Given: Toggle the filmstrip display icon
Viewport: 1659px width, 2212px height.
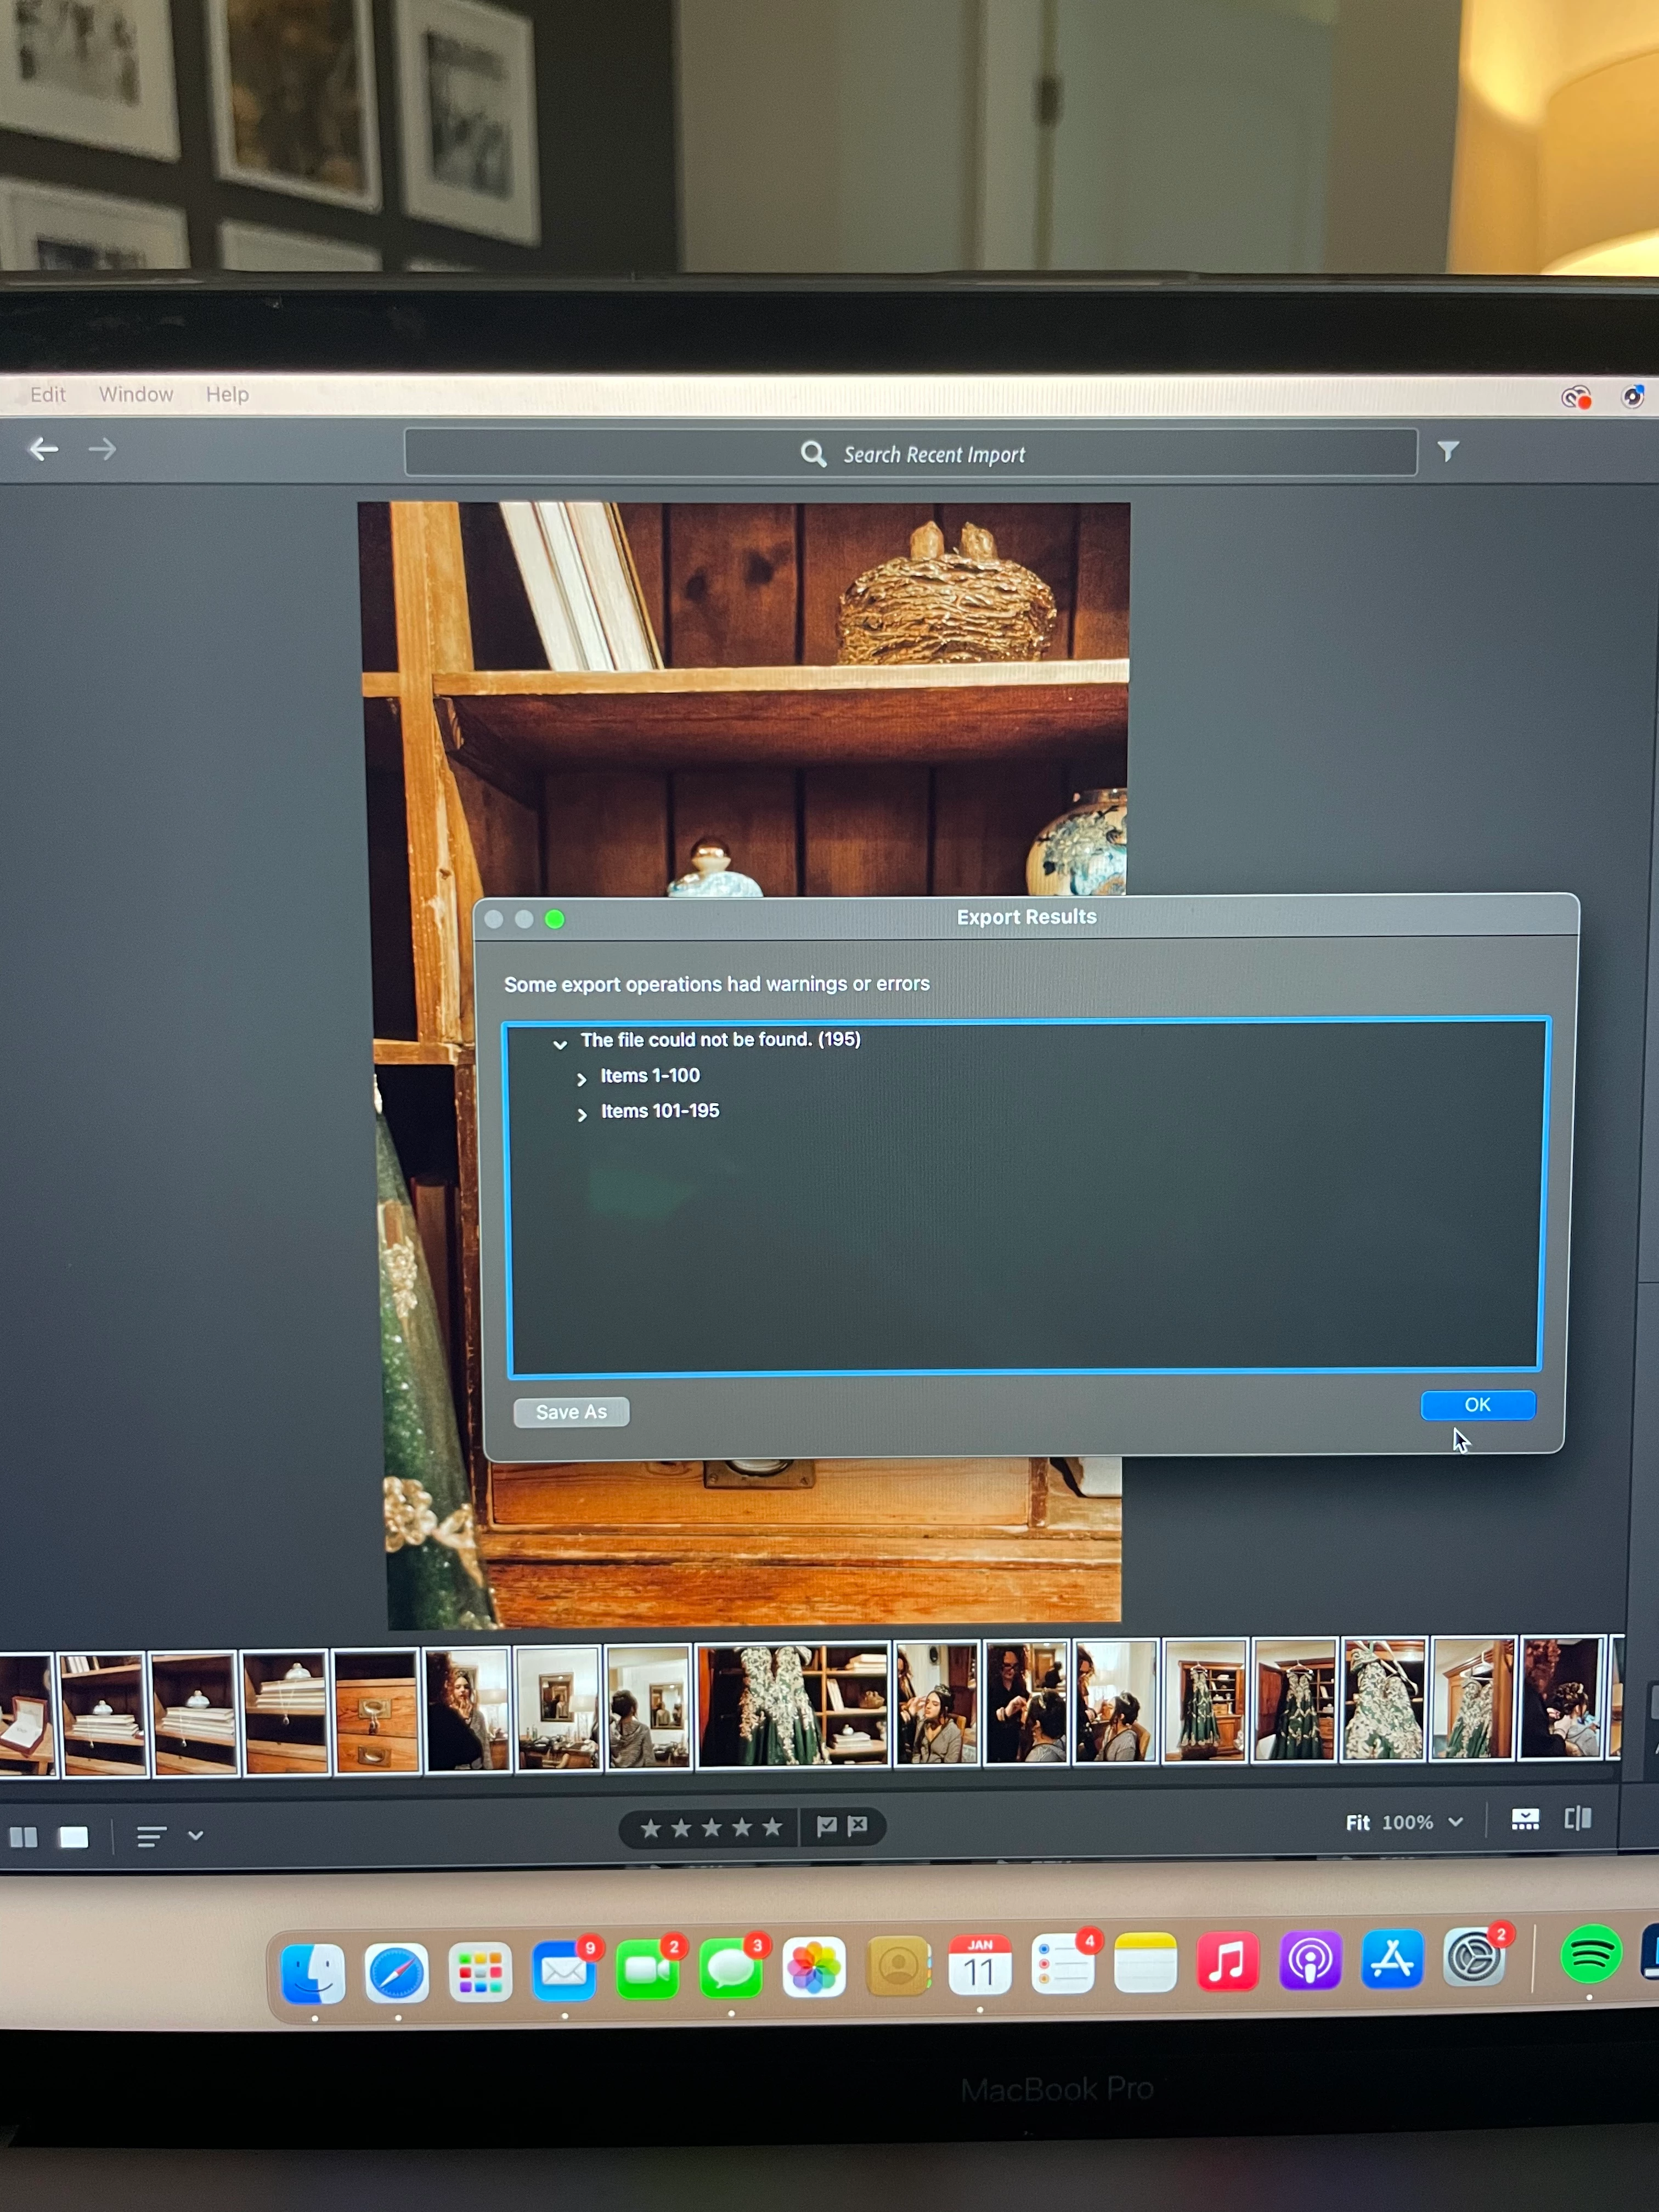Looking at the screenshot, I should point(1524,1820).
